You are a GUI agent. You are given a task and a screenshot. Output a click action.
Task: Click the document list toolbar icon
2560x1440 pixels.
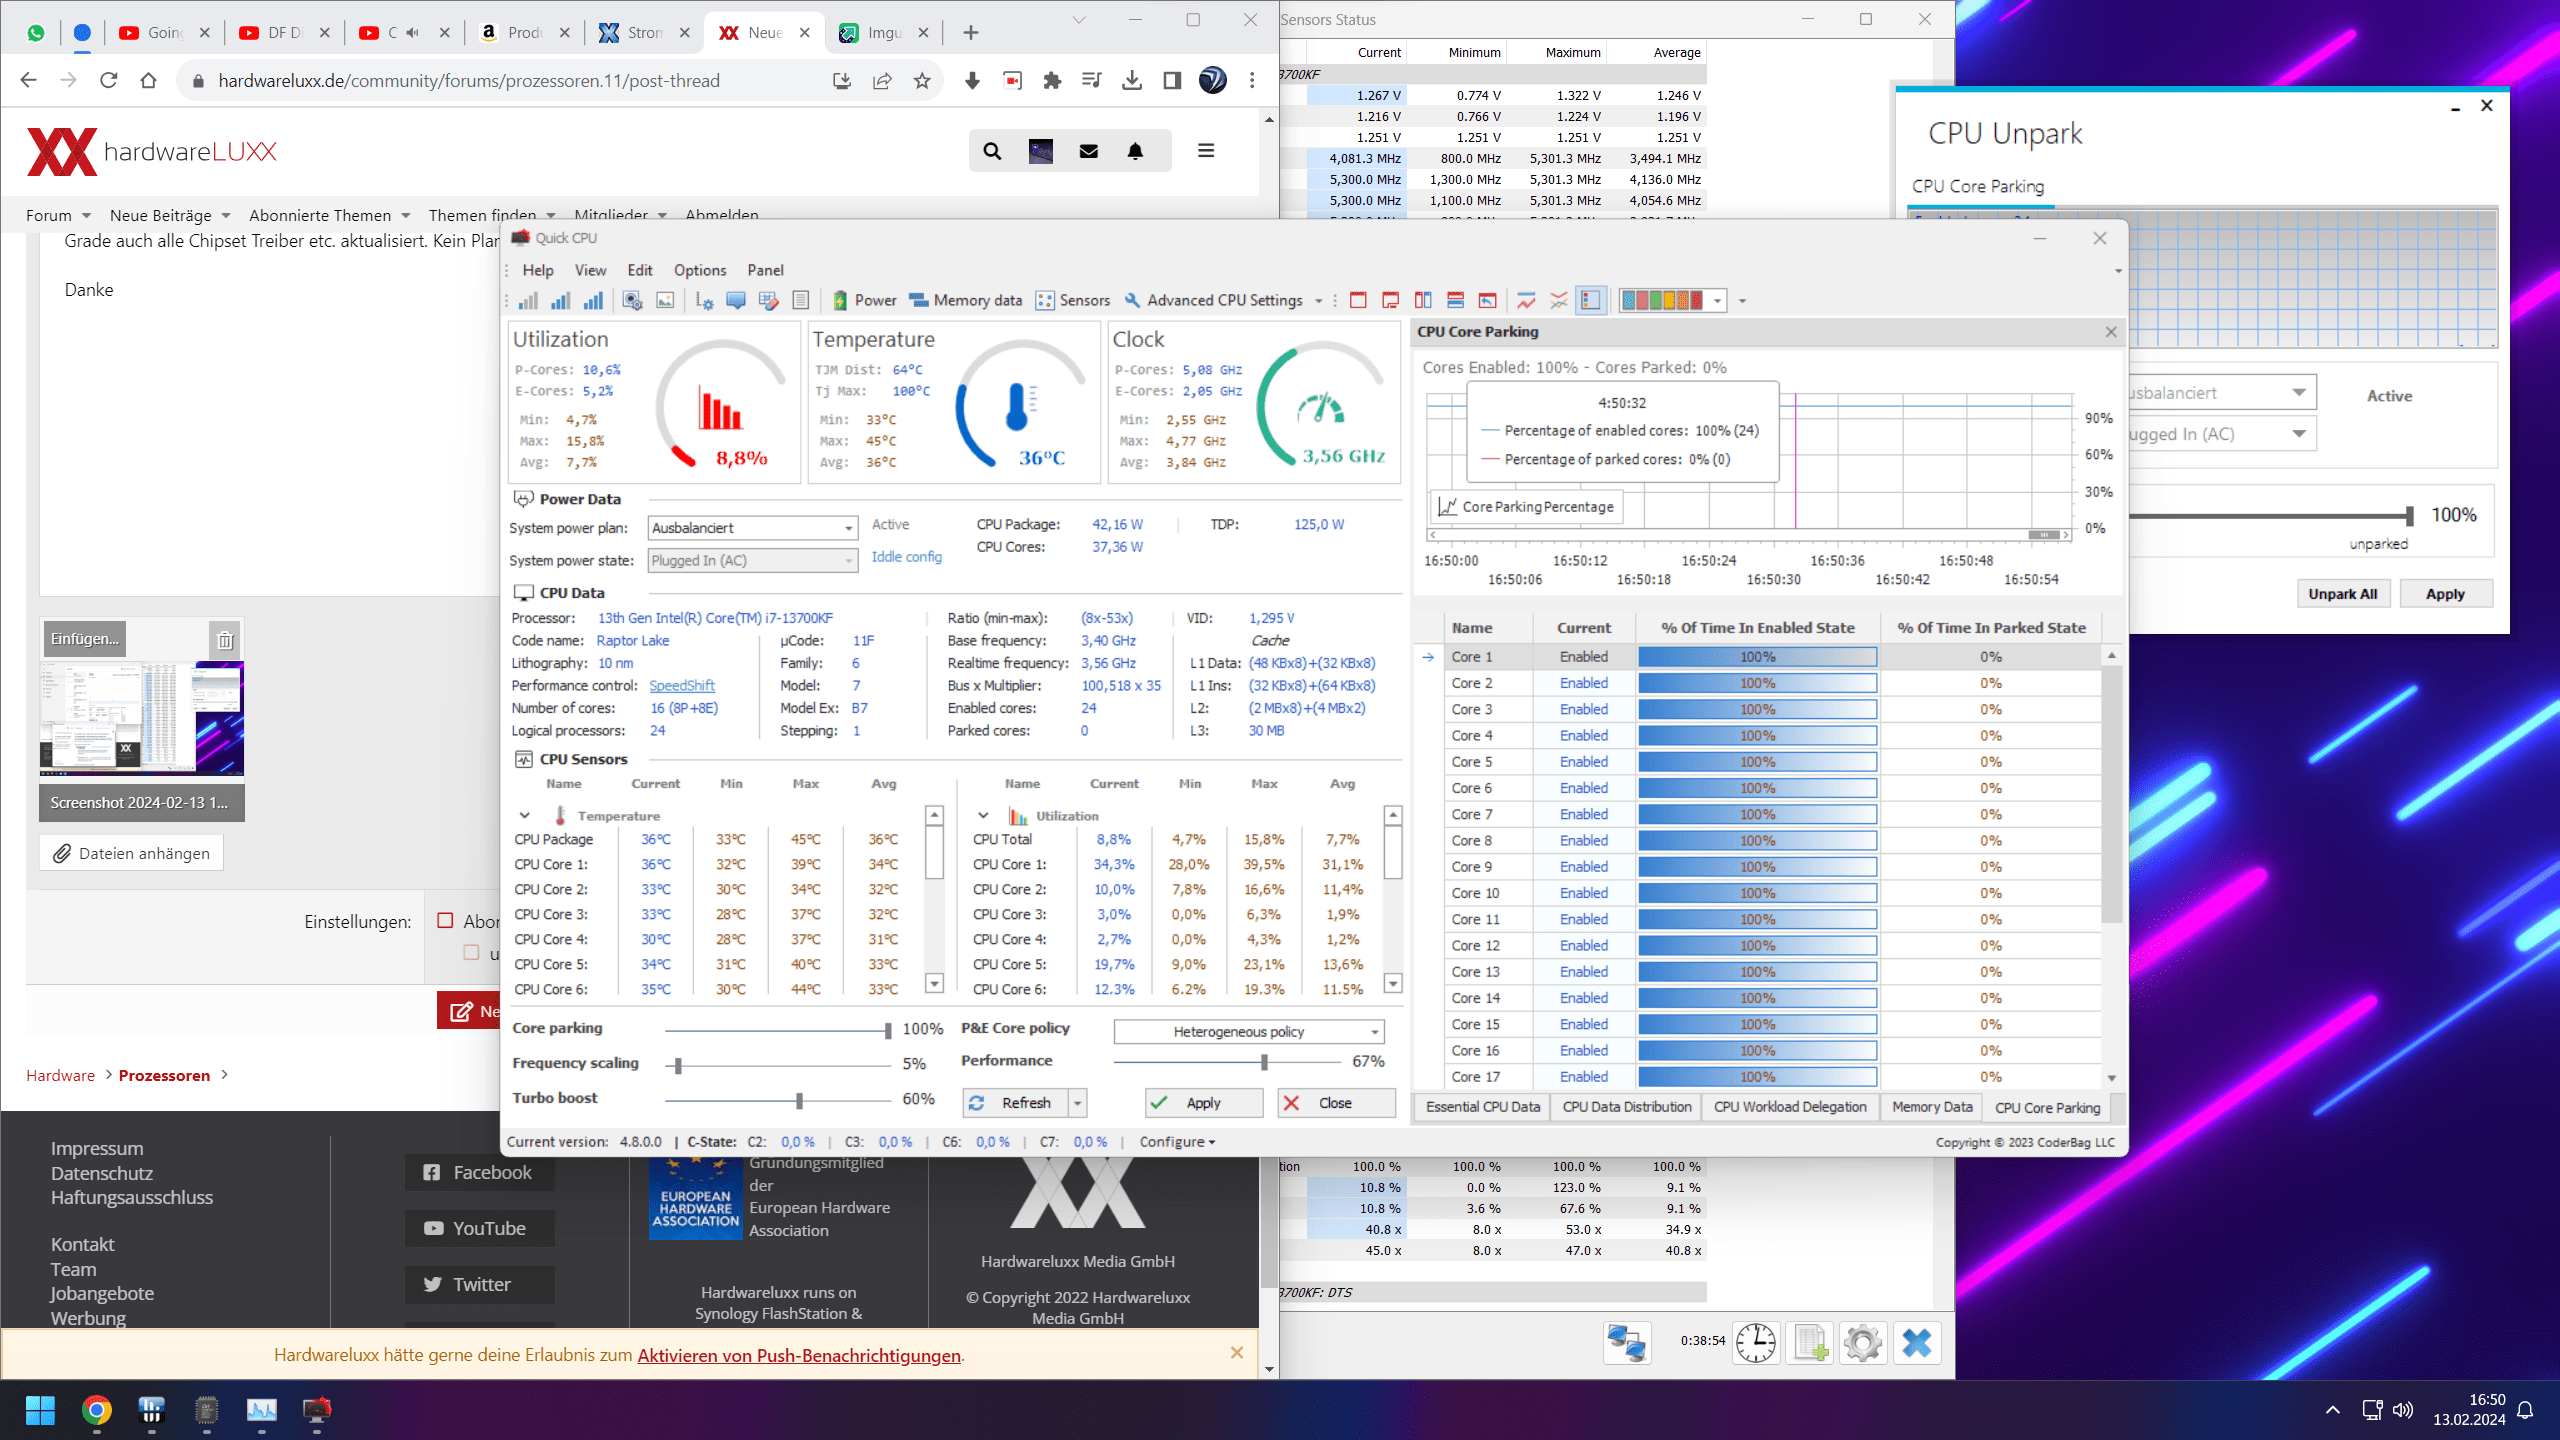[801, 300]
